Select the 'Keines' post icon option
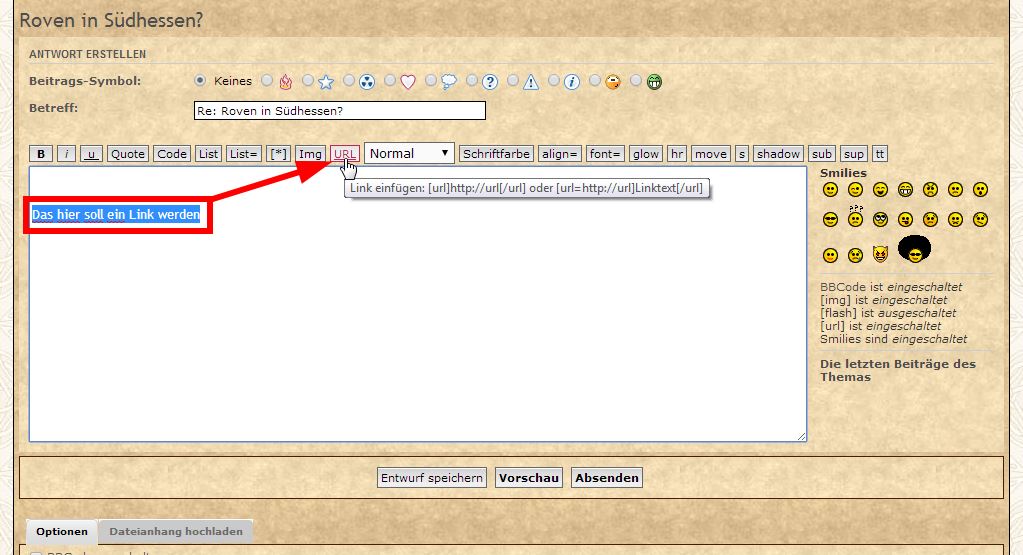This screenshot has height=555, width=1023. click(x=200, y=81)
